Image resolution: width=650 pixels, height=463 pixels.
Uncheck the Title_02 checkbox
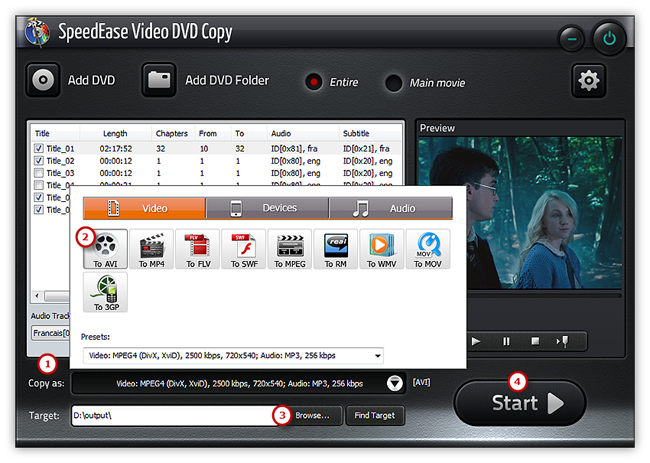click(39, 160)
